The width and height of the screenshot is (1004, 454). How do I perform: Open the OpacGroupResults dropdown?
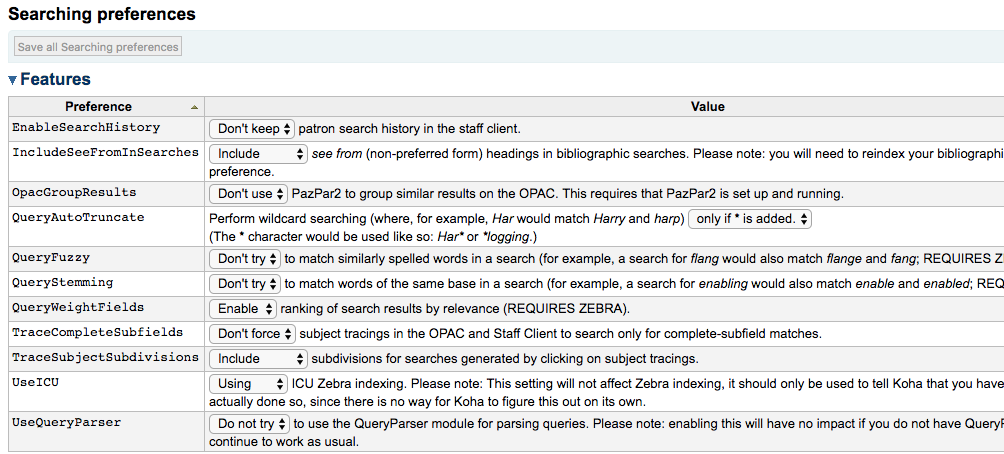coord(249,193)
